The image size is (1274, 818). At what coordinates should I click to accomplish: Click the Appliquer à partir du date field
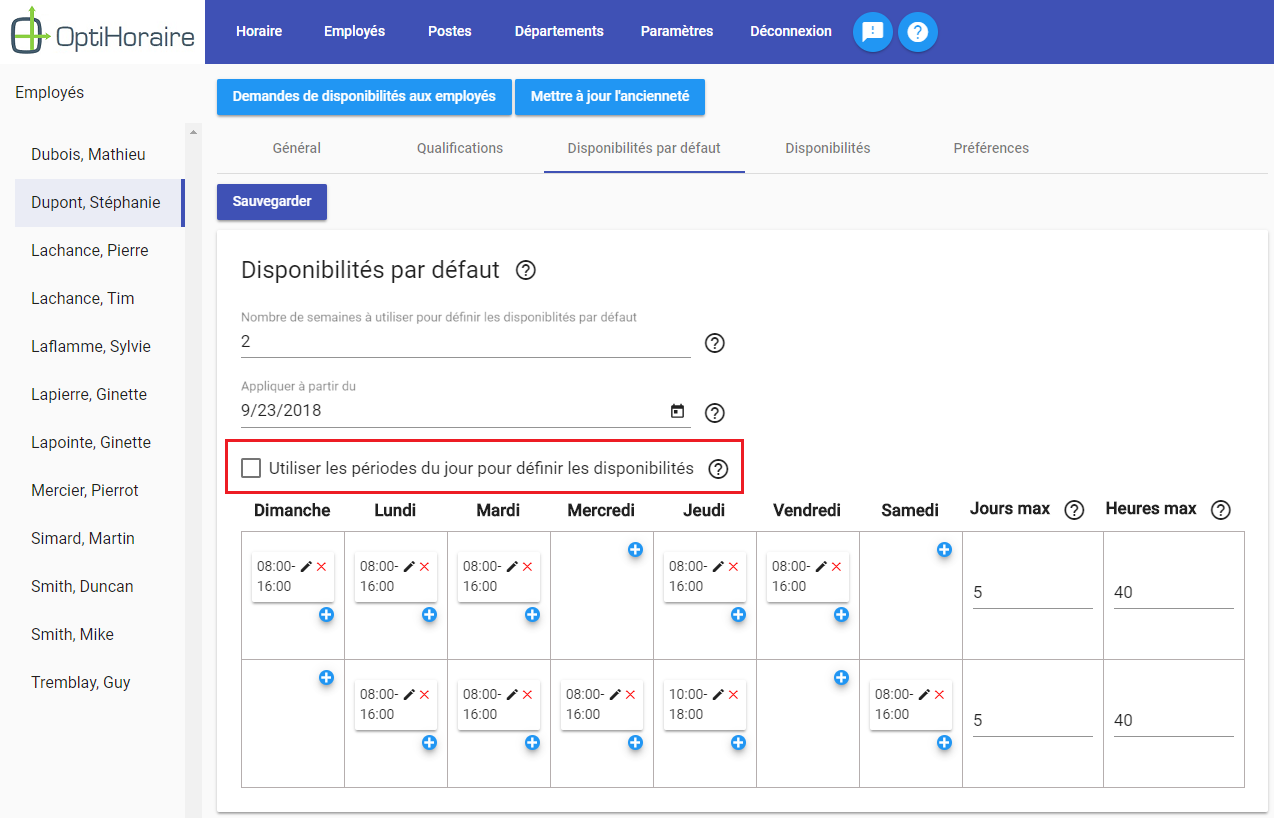click(x=453, y=410)
